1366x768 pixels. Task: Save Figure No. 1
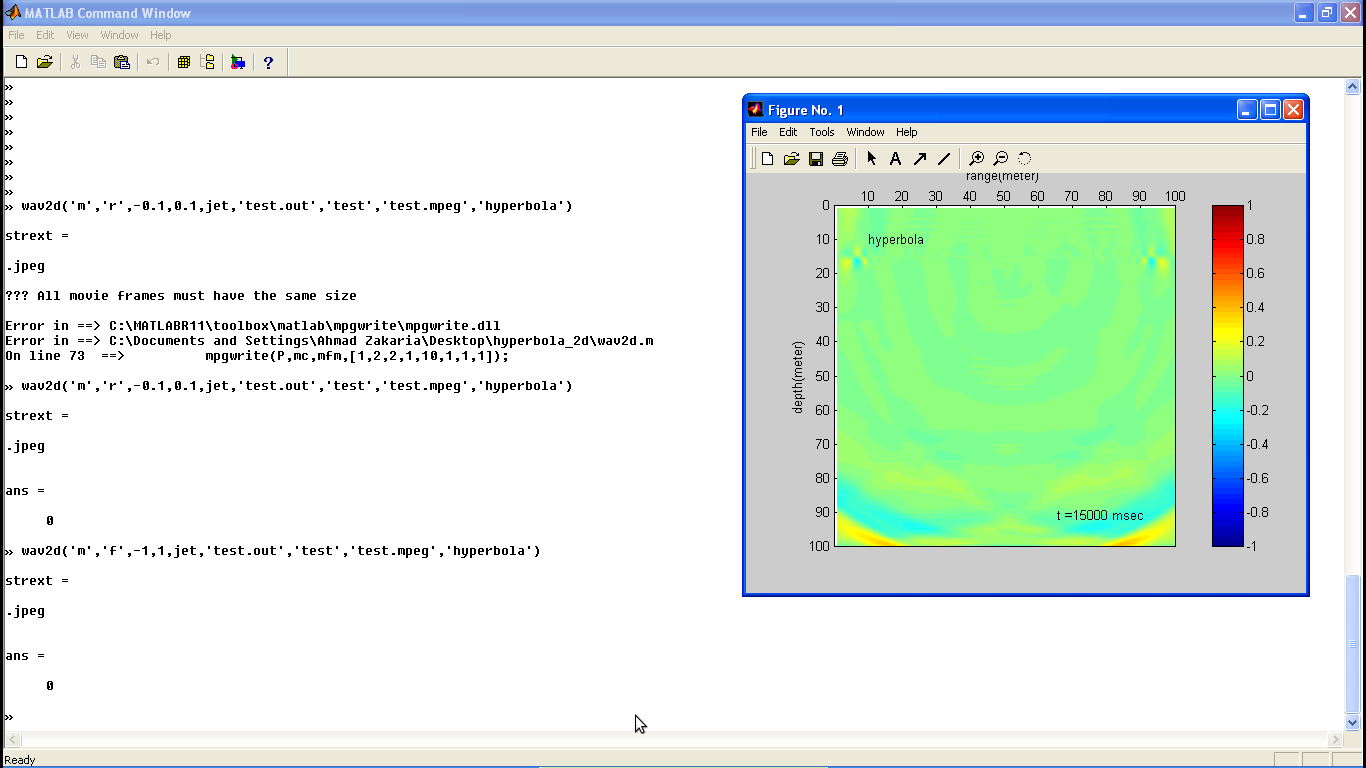(815, 158)
